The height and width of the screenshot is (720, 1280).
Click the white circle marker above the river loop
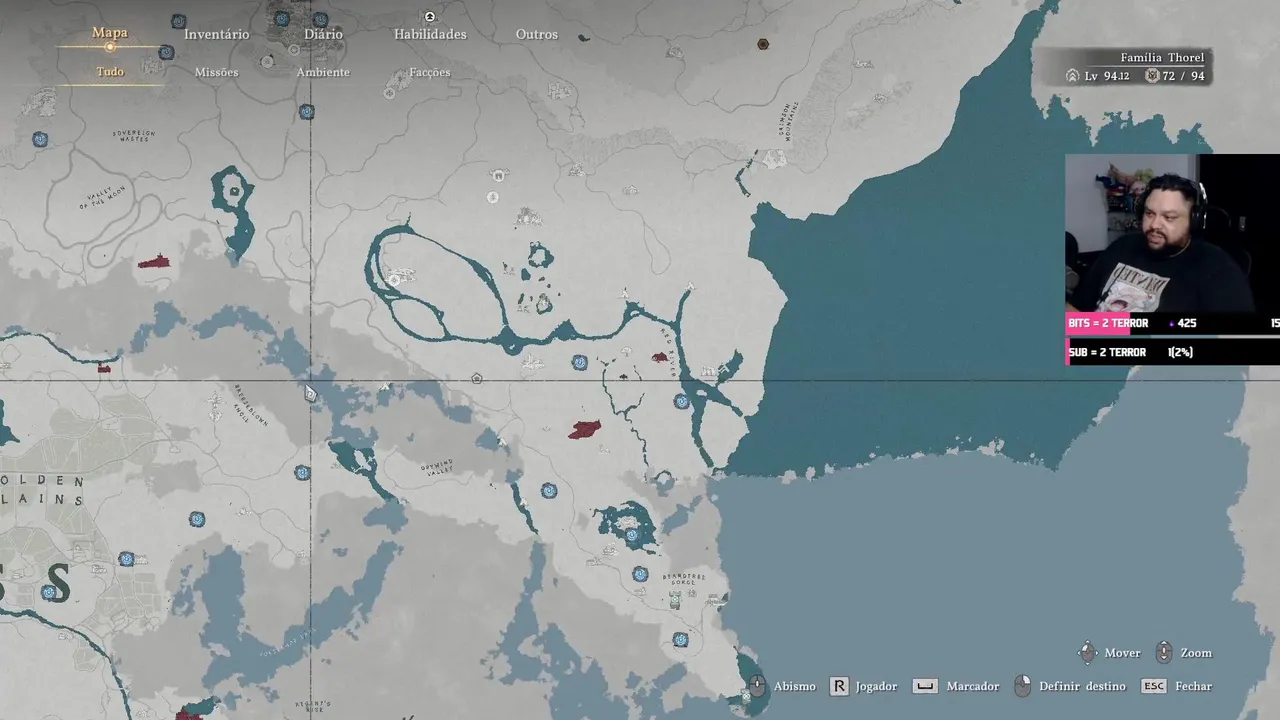coord(492,198)
